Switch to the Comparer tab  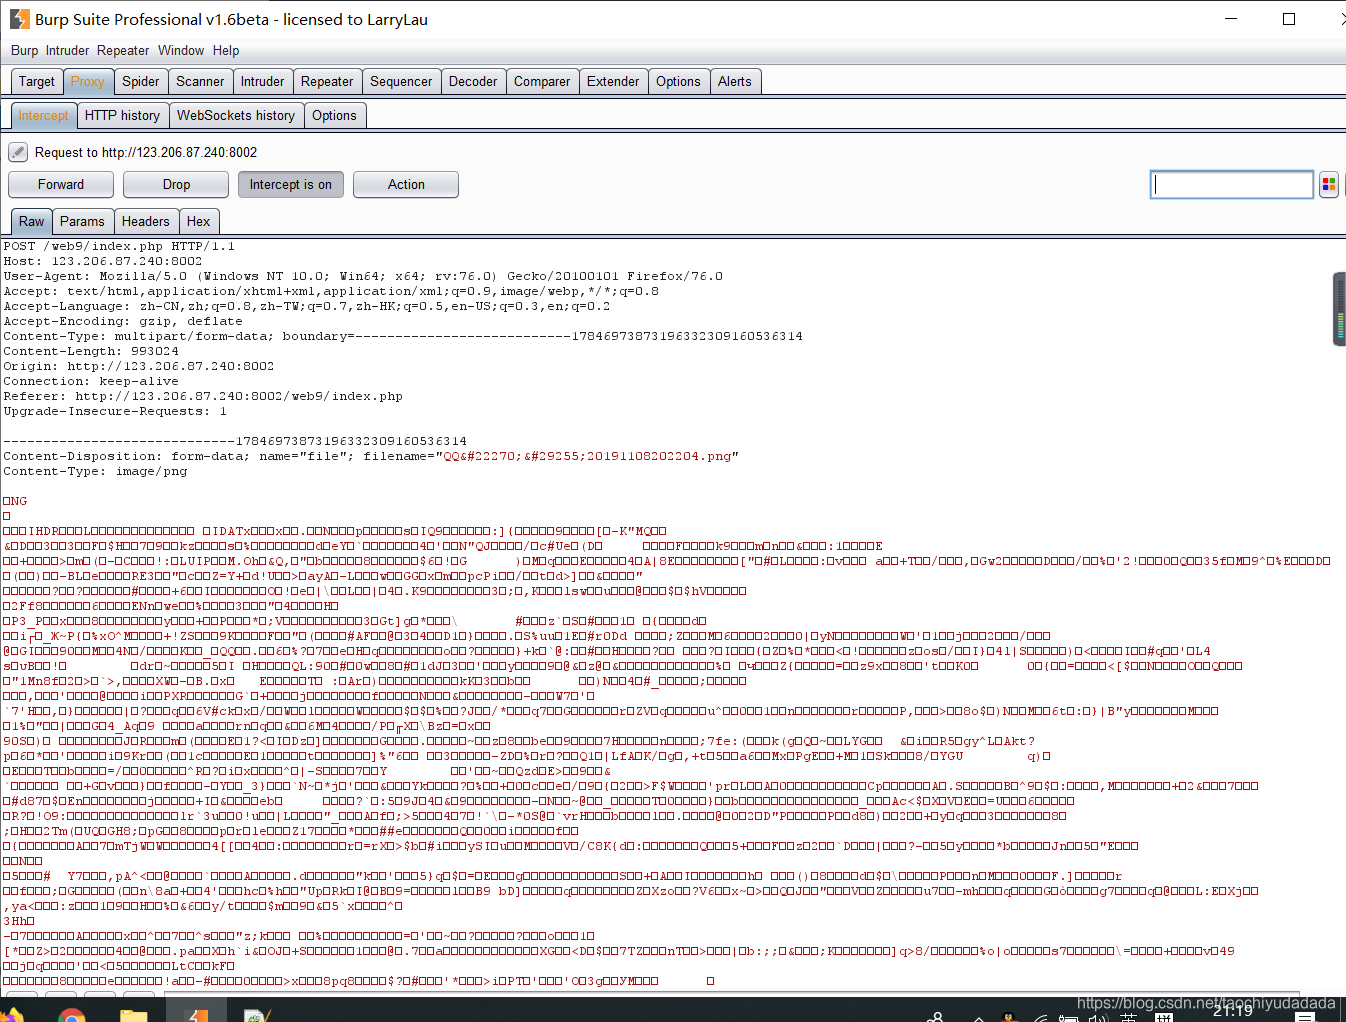(x=542, y=82)
